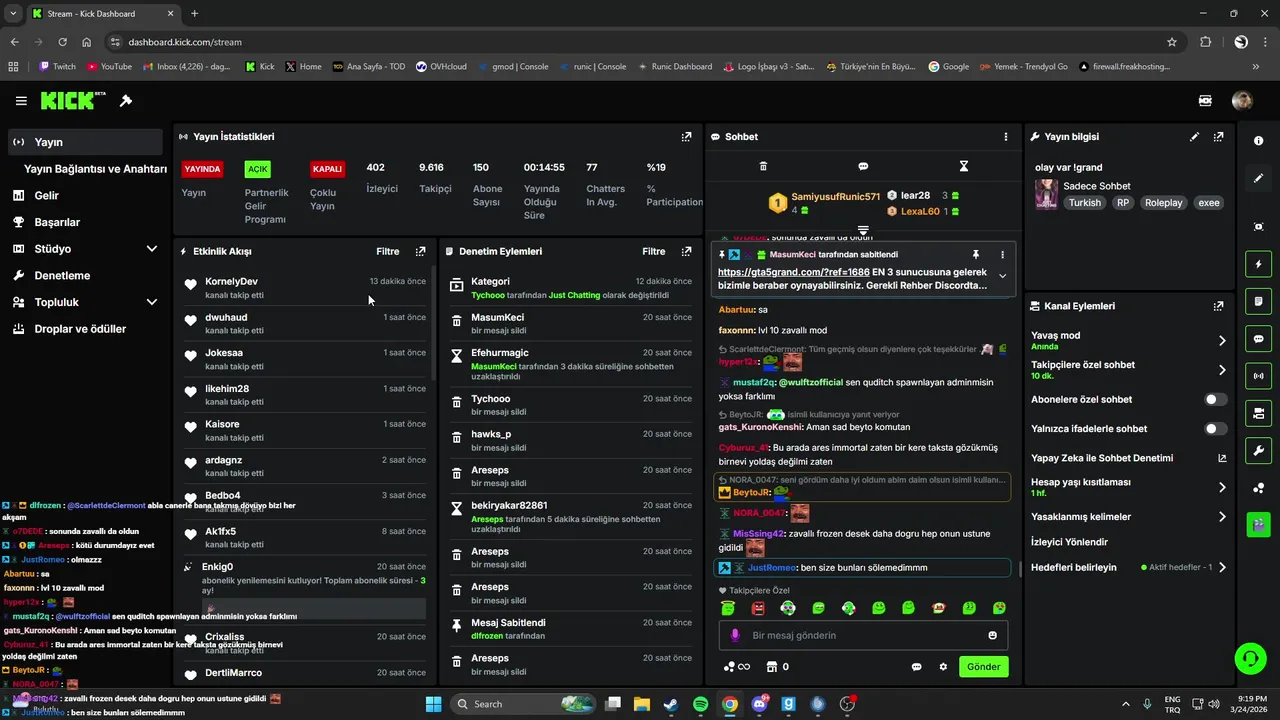Click the multistream icon in header top right
1280x720 pixels.
1205,101
